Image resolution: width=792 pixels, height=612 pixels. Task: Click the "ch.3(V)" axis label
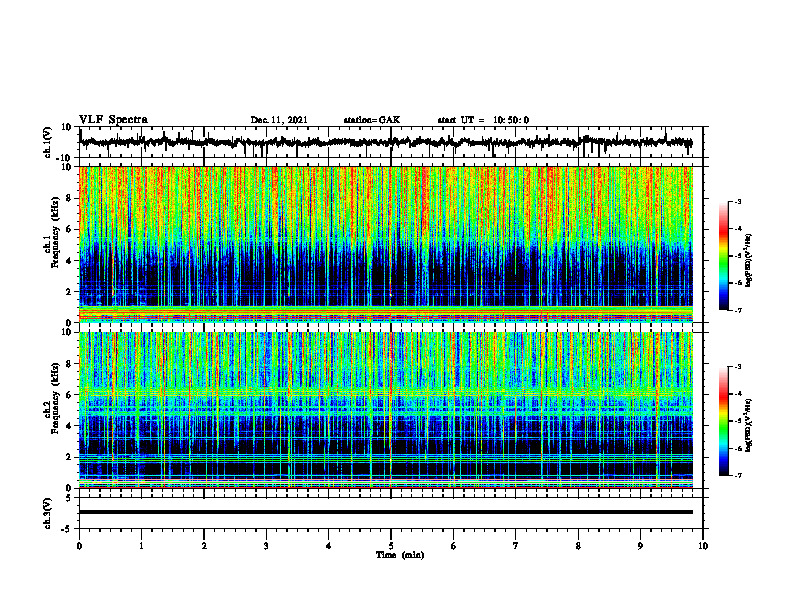click(48, 514)
